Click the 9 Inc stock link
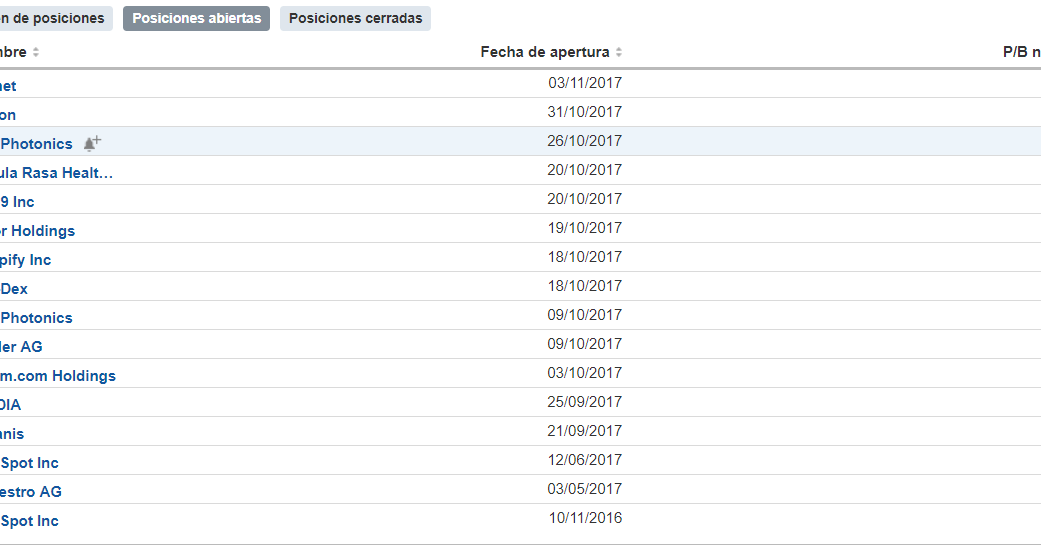Viewport: 1041px width, 547px height. click(x=17, y=202)
